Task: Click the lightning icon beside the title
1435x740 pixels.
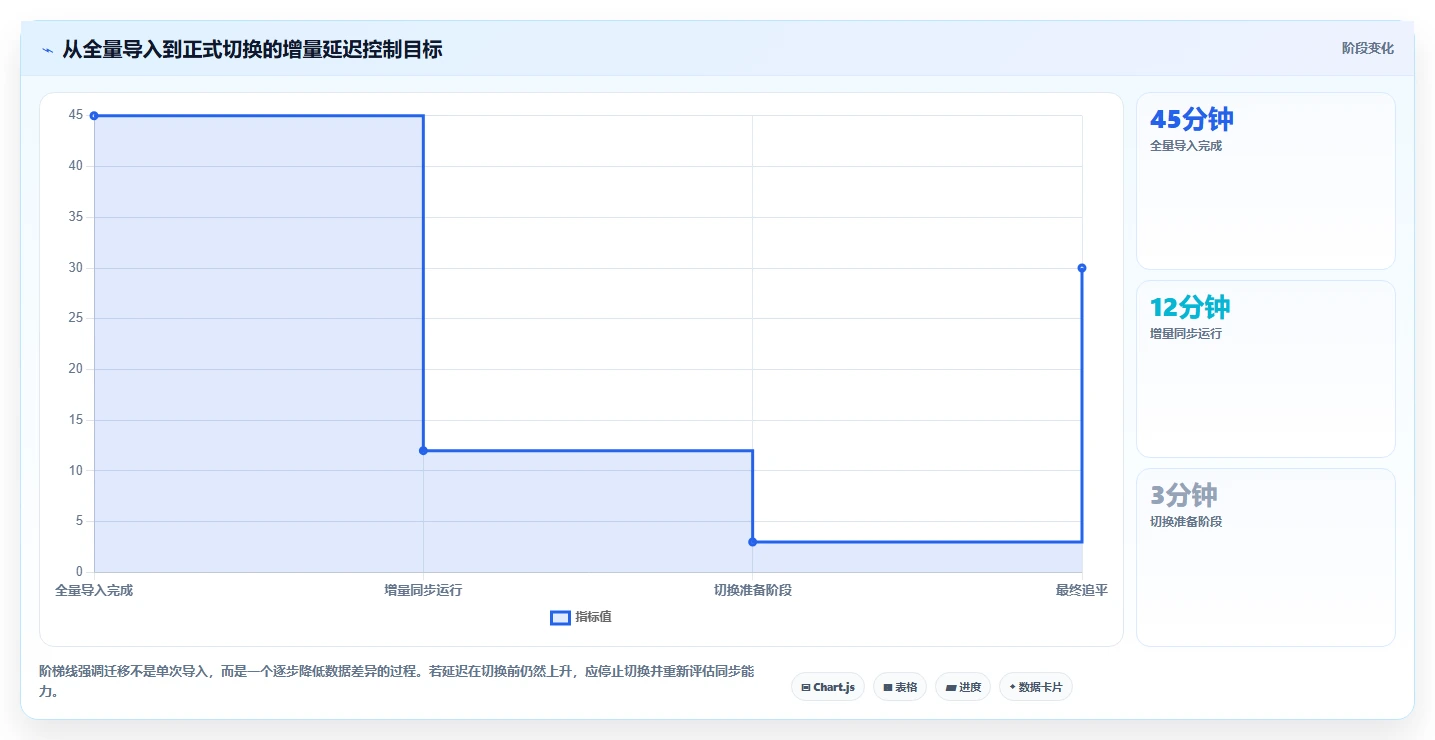Action: point(48,49)
